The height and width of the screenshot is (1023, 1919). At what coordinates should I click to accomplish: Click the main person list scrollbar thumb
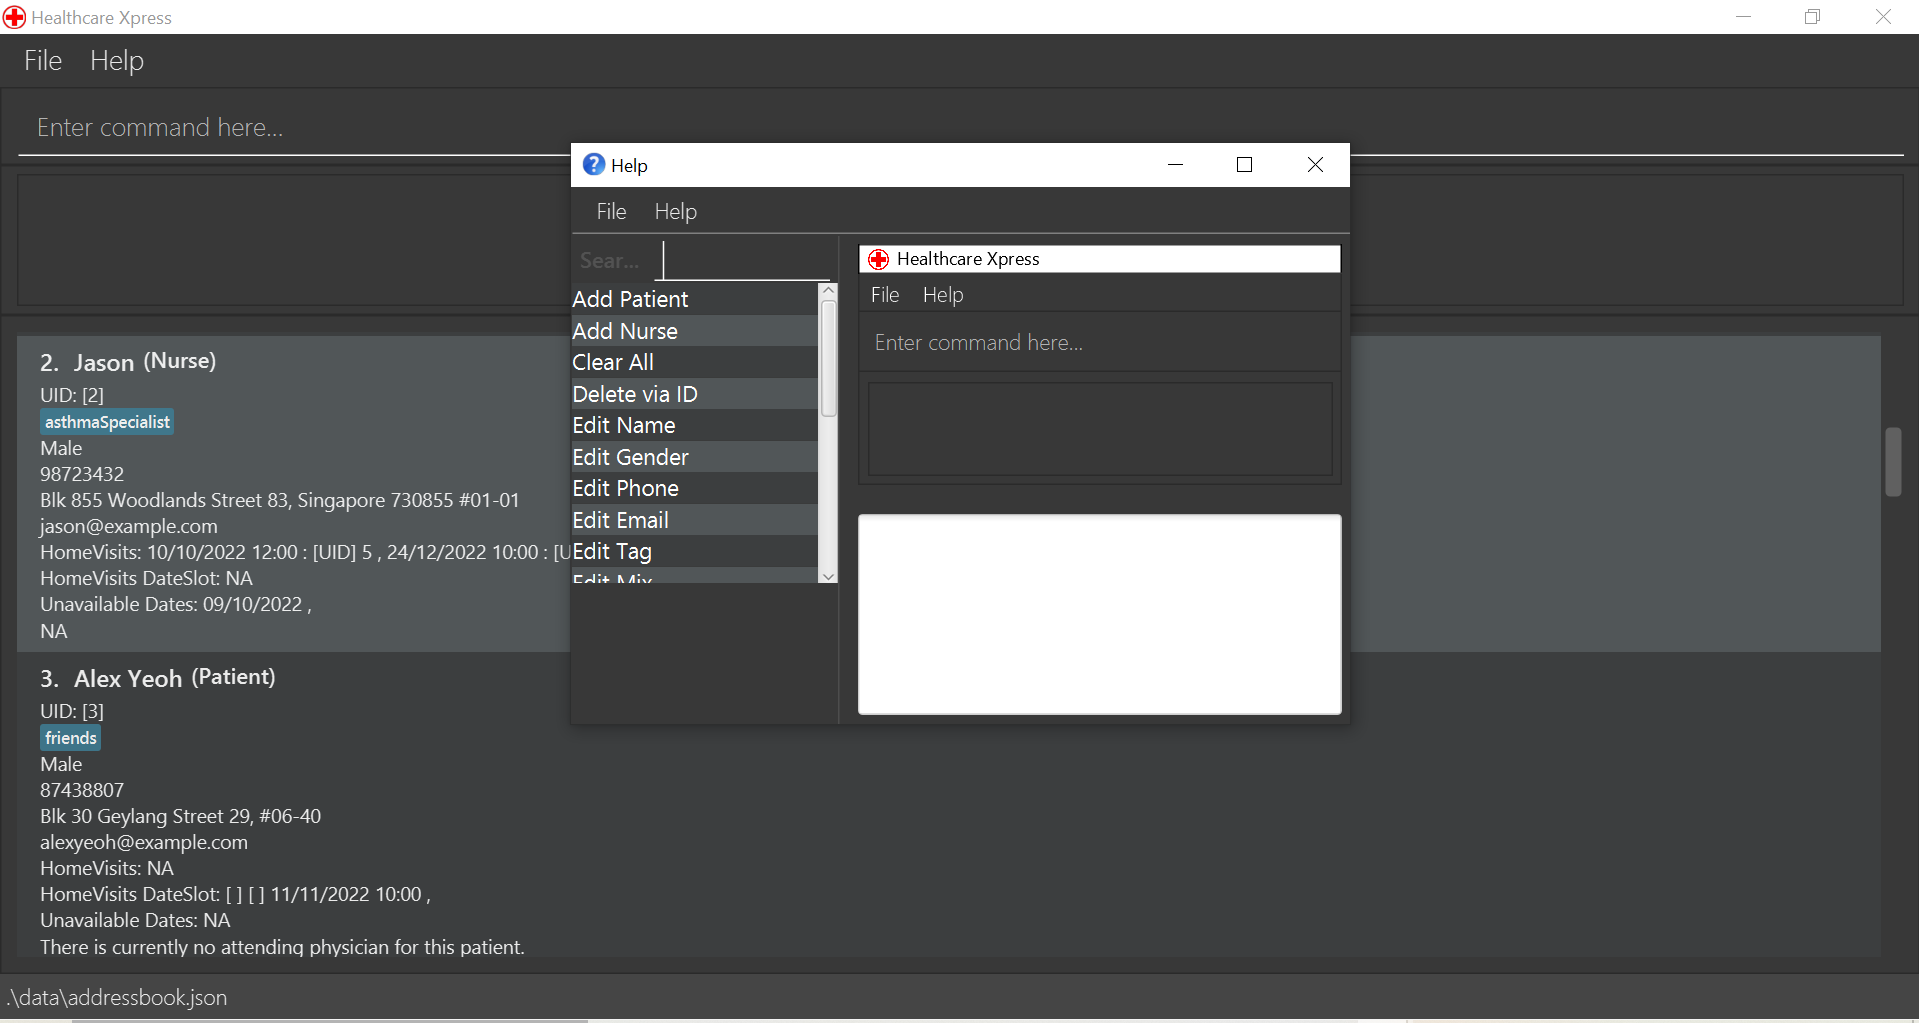click(x=1893, y=462)
